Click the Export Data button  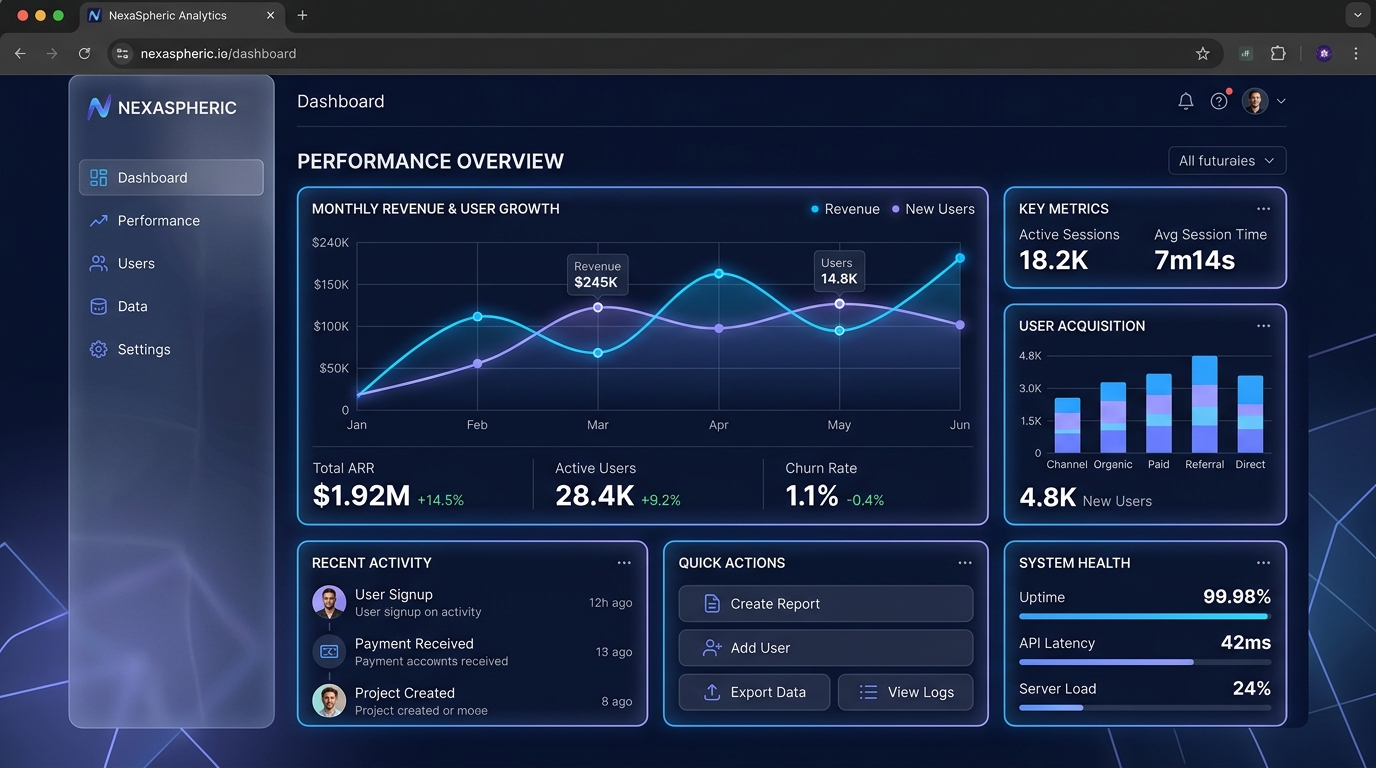[x=754, y=692]
